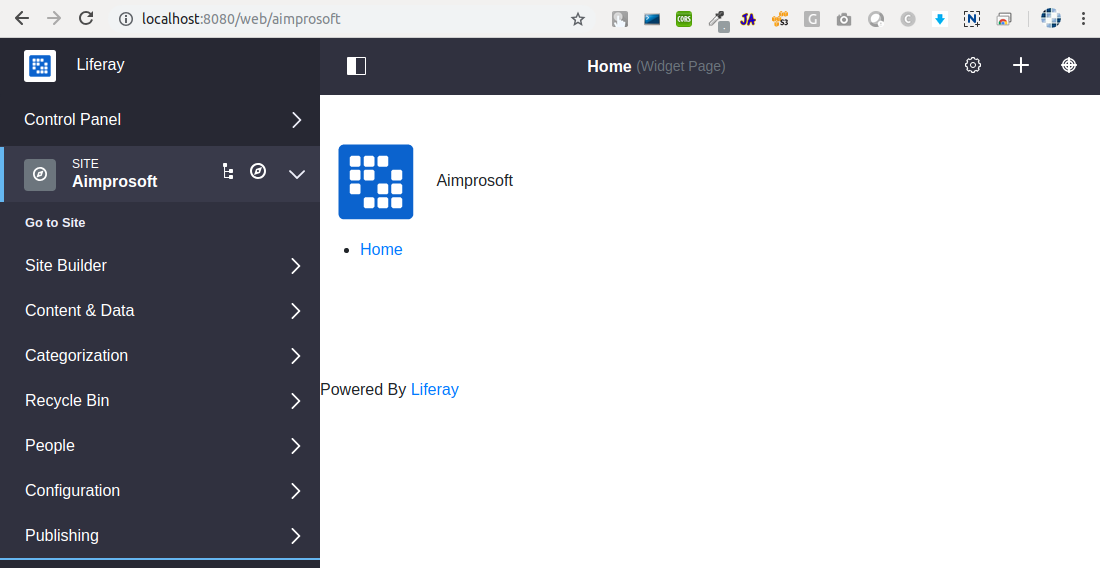Expand the Categorization menu

(296, 356)
